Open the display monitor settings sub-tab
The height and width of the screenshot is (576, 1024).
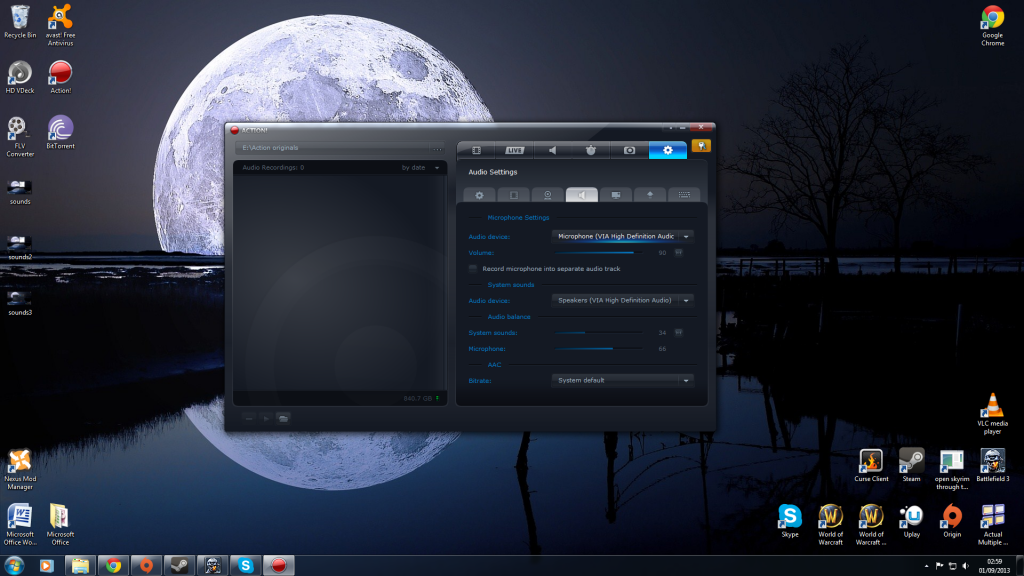616,195
